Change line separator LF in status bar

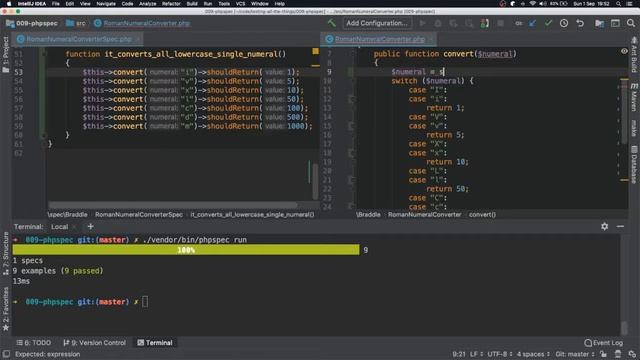(476, 354)
